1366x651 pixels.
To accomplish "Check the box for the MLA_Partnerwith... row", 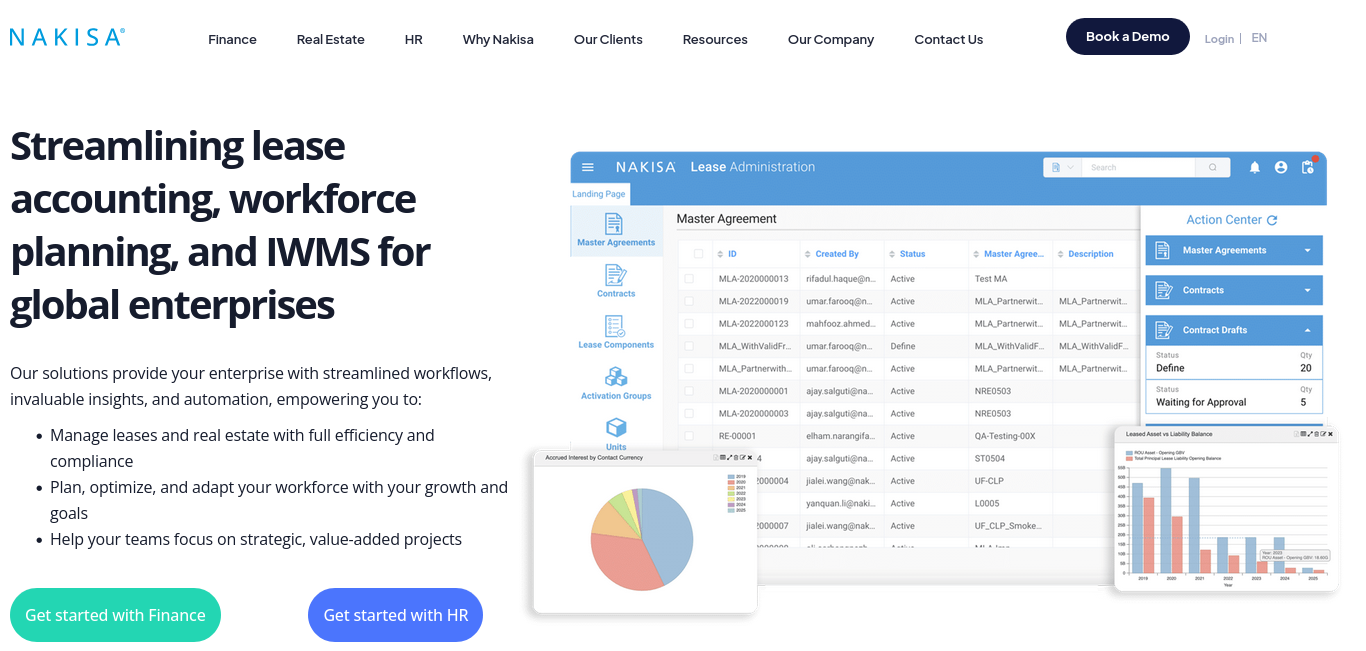I will pyautogui.click(x=689, y=369).
